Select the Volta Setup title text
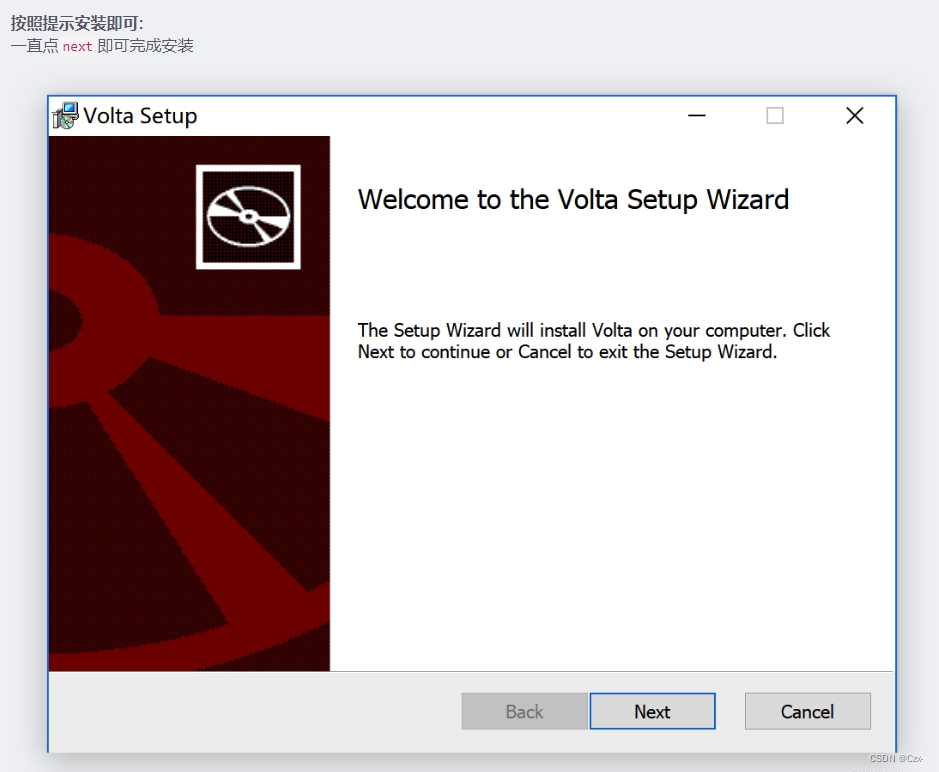Viewport: 939px width, 772px height. pyautogui.click(x=139, y=115)
